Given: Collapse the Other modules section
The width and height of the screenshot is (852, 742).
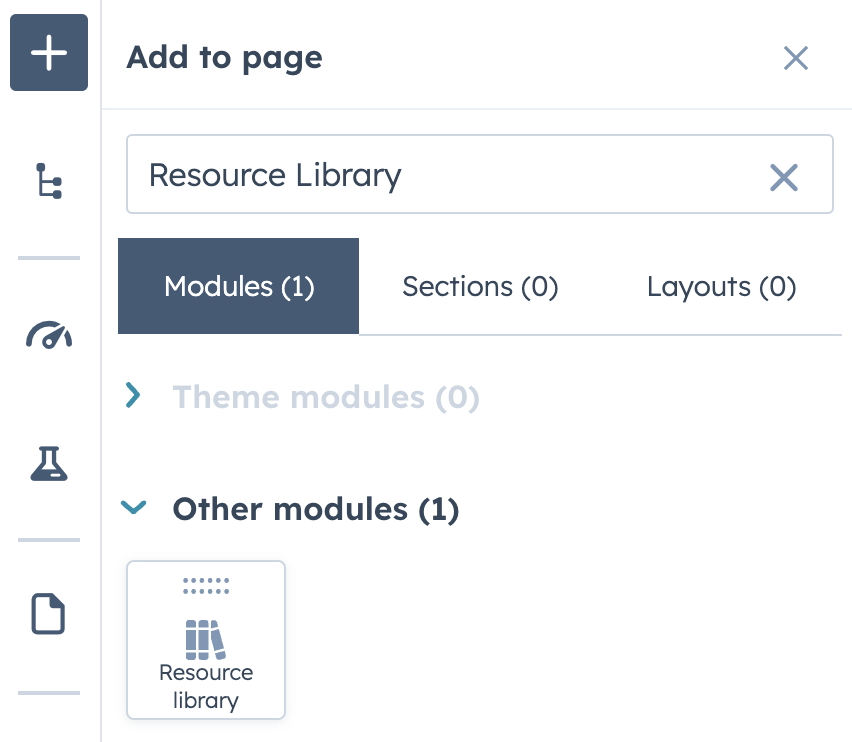Looking at the screenshot, I should click(133, 508).
